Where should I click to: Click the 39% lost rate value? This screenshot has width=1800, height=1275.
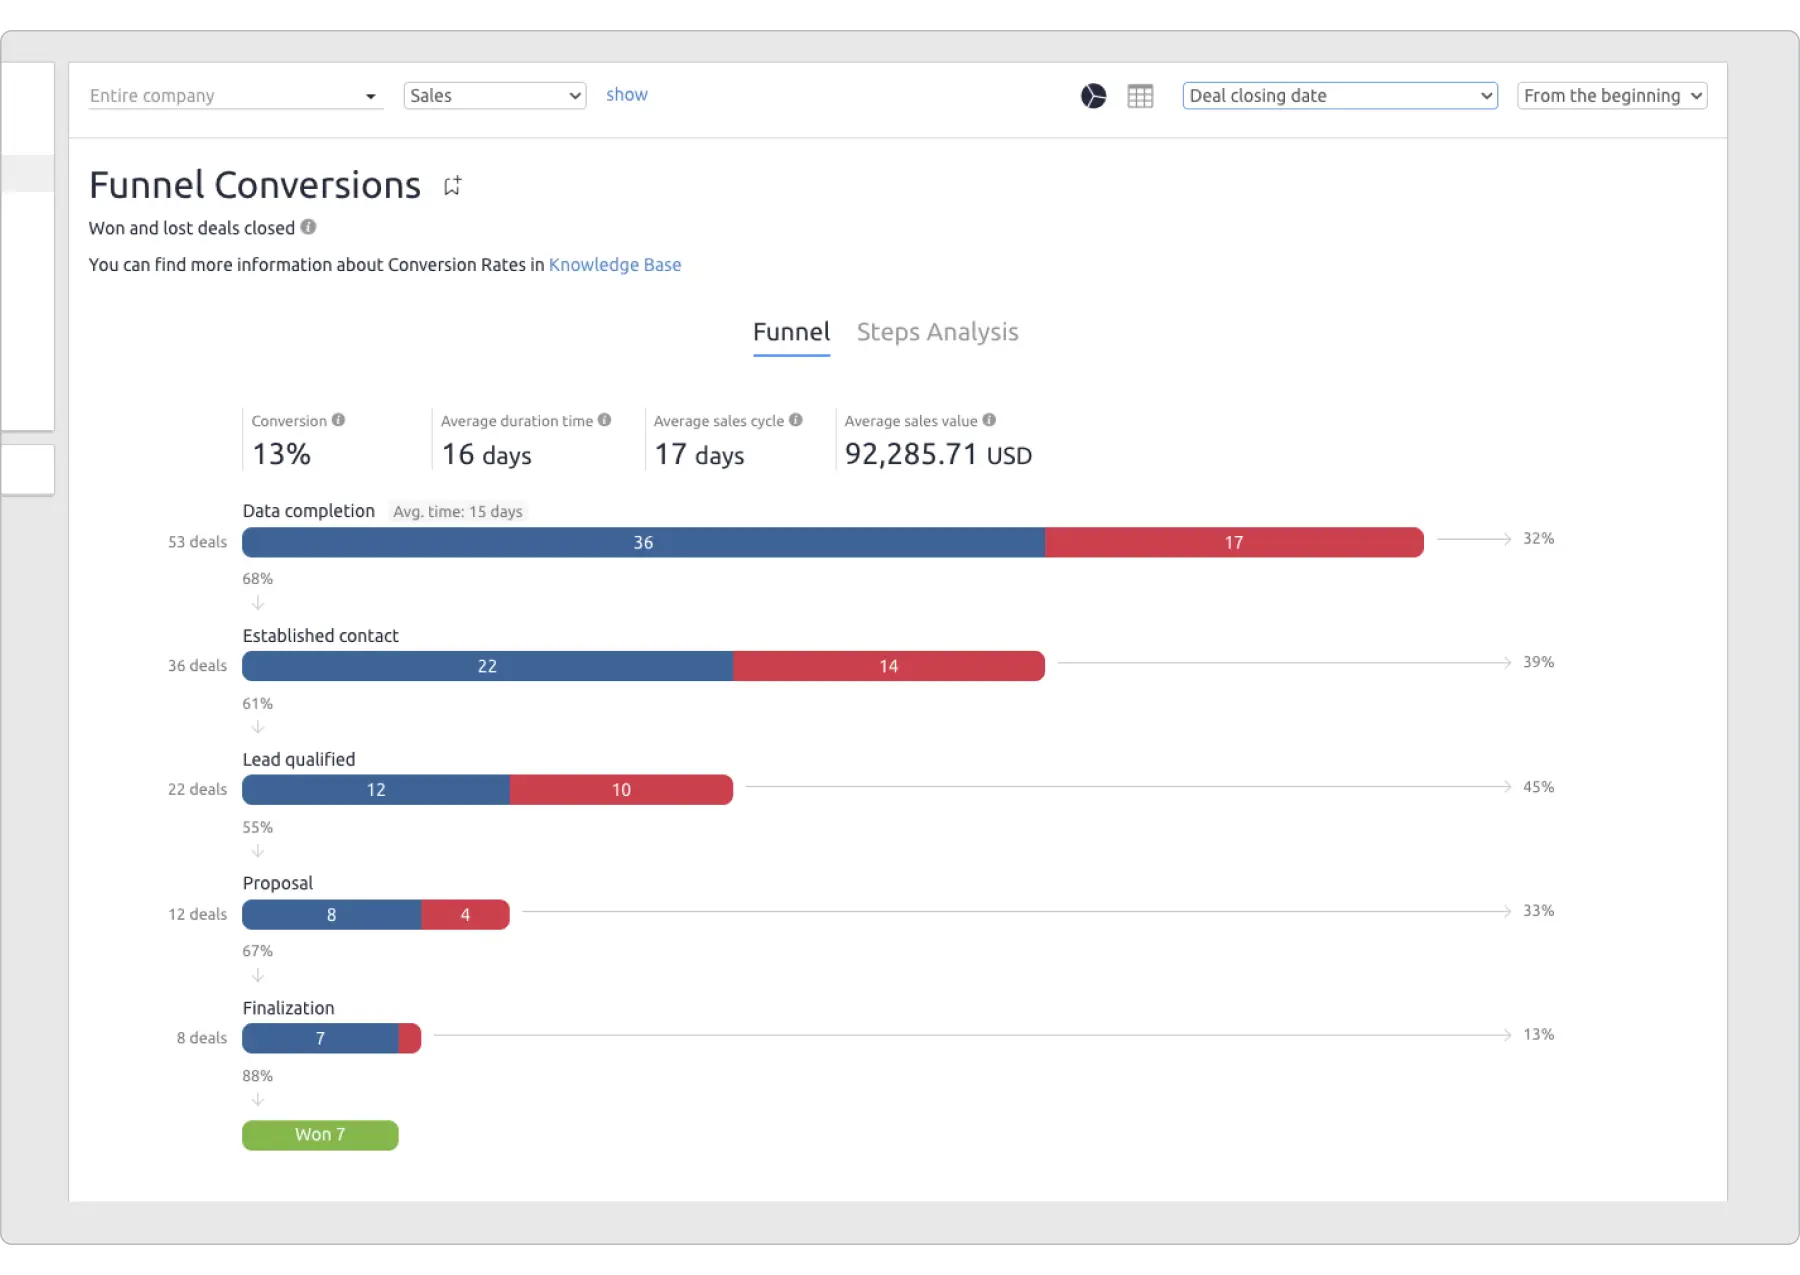point(1538,662)
